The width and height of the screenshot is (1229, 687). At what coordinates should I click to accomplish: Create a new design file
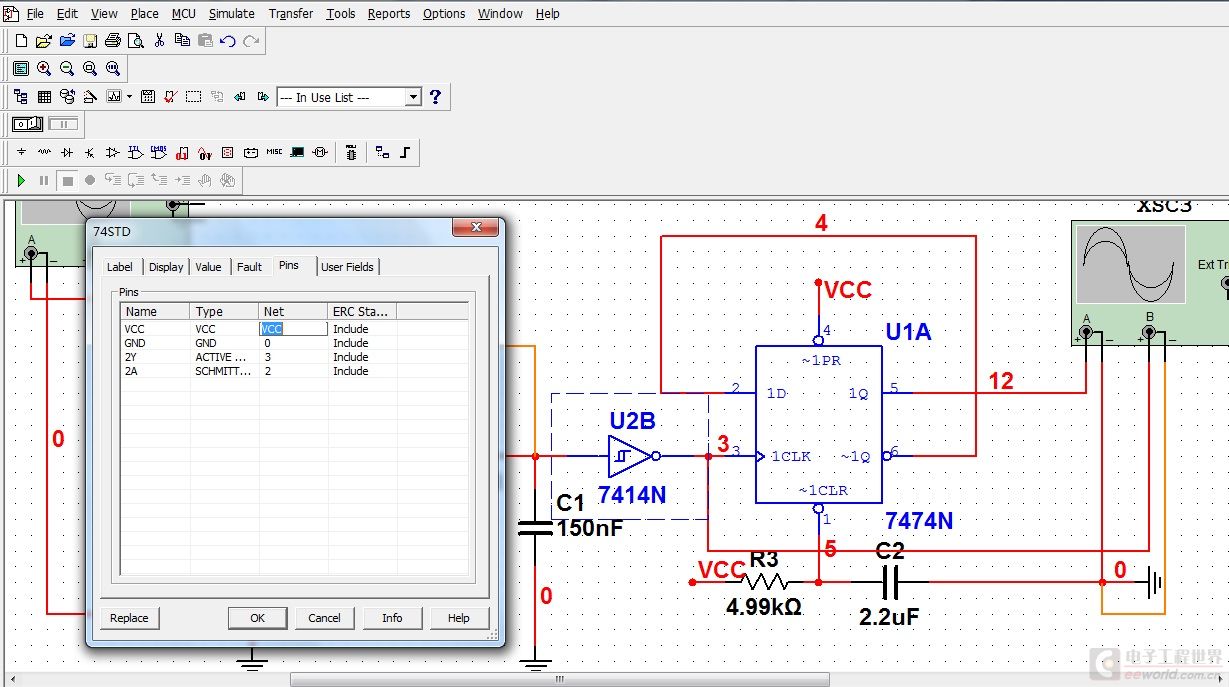pos(21,41)
